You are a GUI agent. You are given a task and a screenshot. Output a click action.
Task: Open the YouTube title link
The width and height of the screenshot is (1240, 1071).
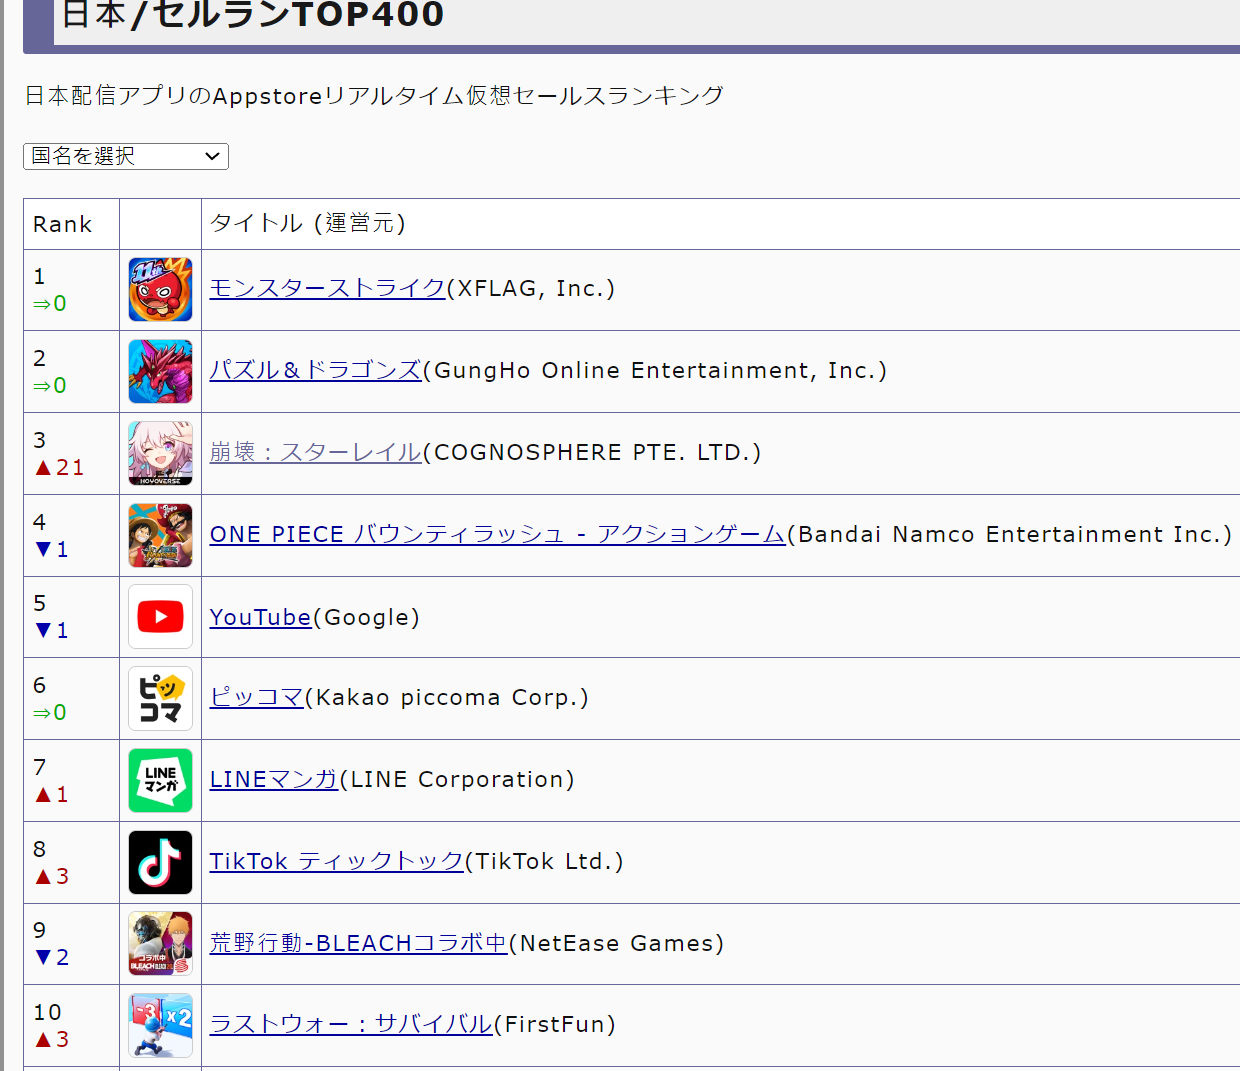coord(260,617)
